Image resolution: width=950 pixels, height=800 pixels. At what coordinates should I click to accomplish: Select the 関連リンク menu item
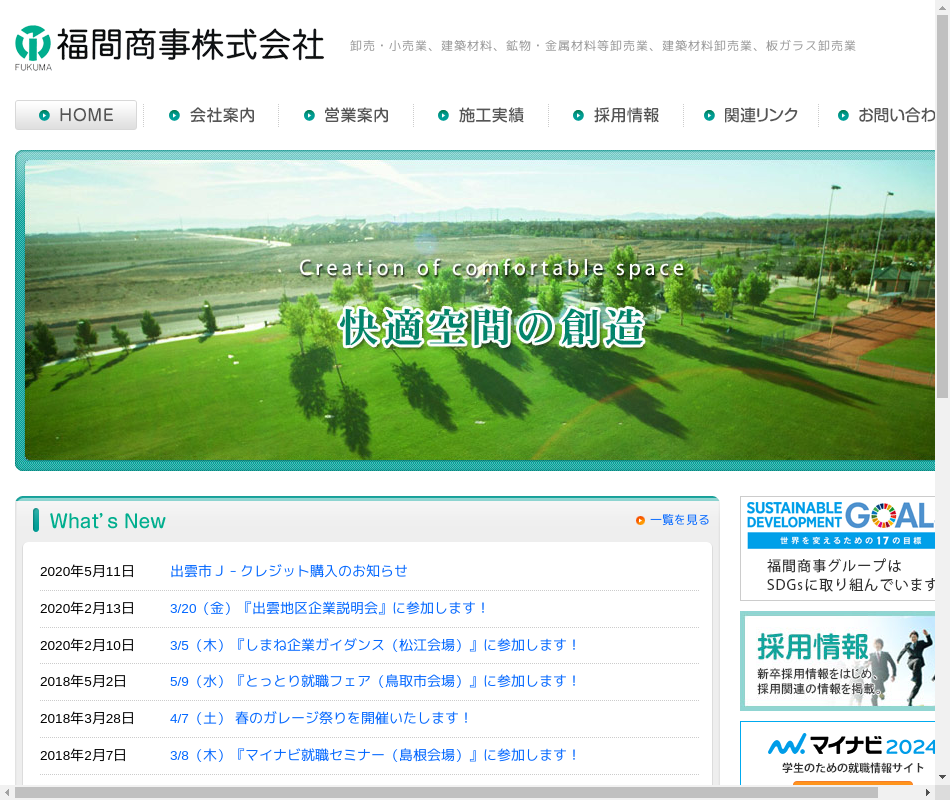pyautogui.click(x=751, y=115)
